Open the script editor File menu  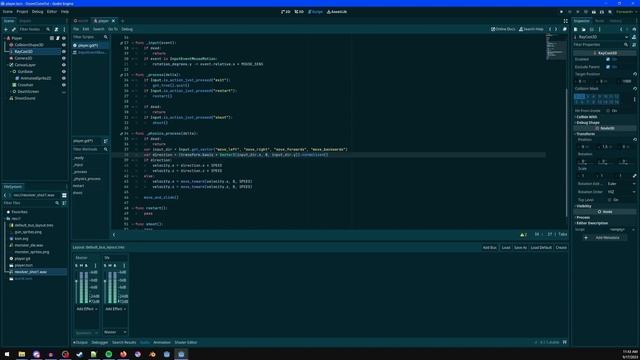click(76, 29)
